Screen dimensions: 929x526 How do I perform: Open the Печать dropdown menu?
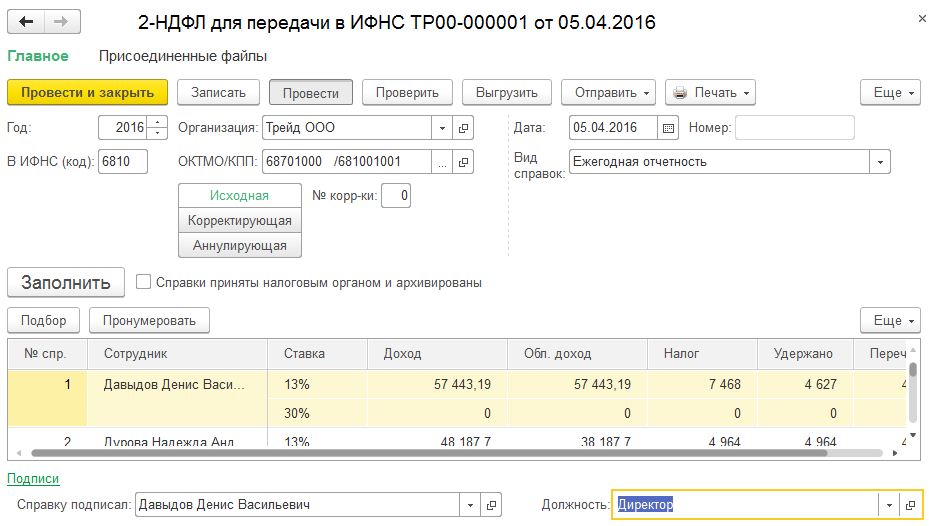click(710, 92)
